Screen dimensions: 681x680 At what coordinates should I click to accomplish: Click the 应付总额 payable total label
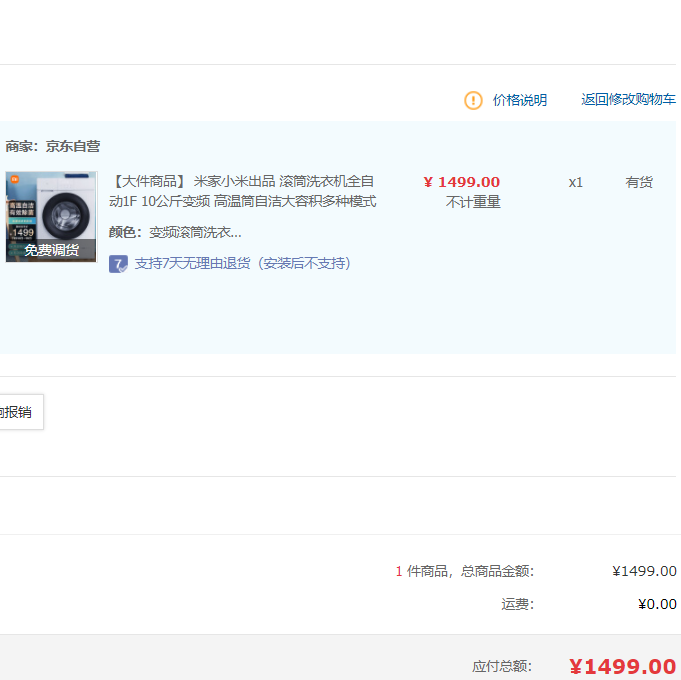click(502, 666)
